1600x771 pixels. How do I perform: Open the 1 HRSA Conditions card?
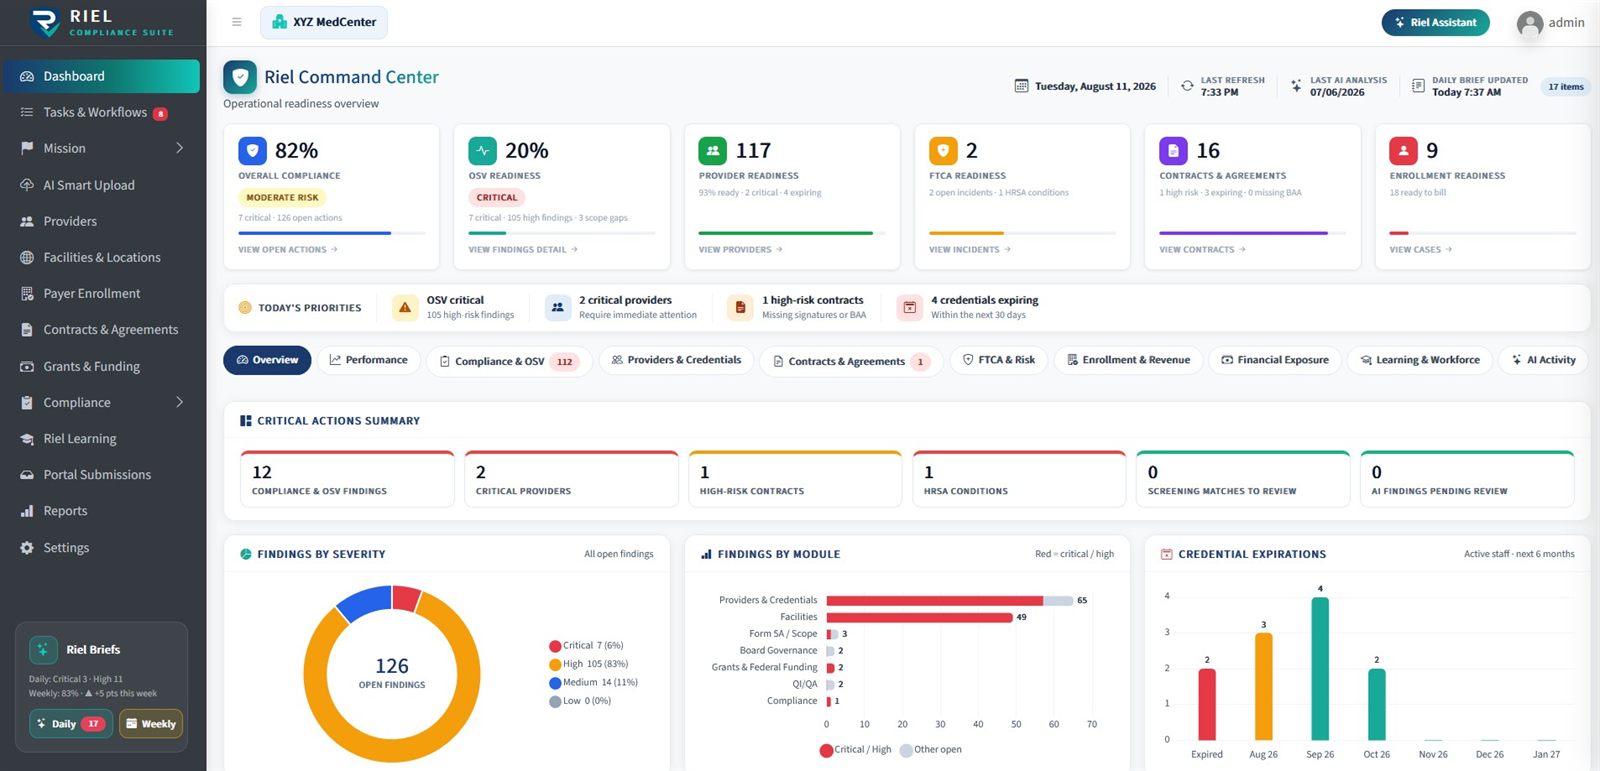1019,479
